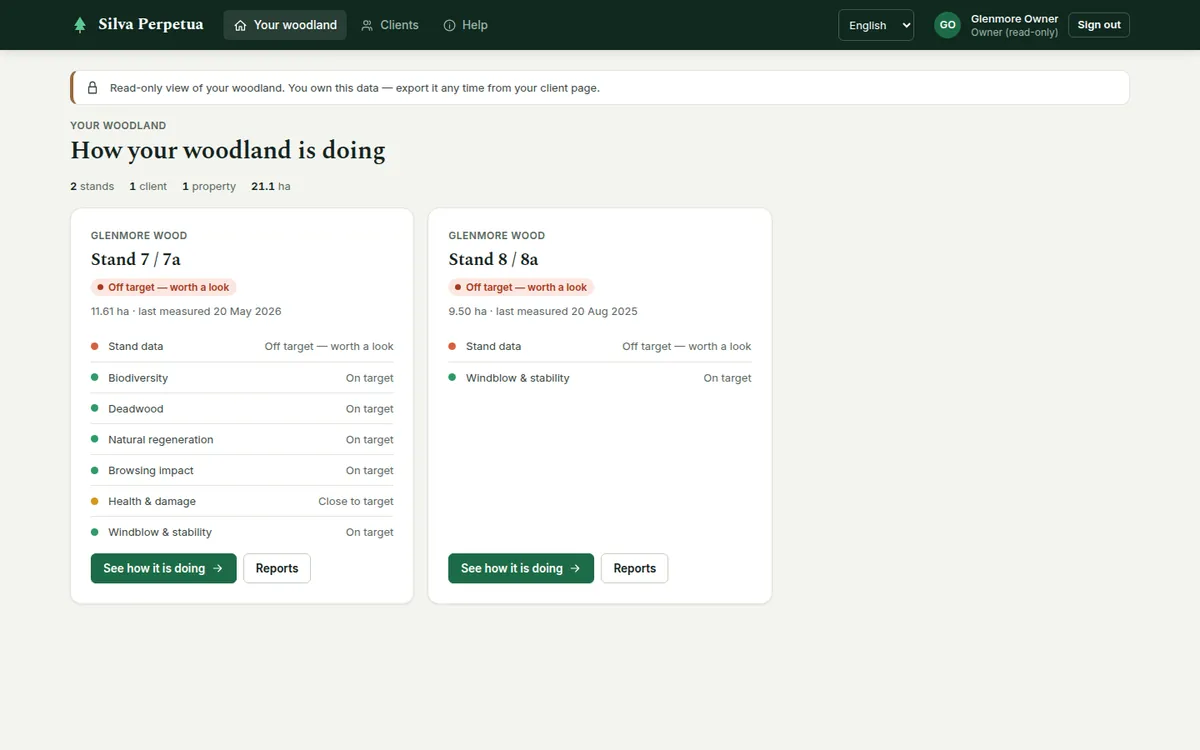
Task: Click Stand data label in Stand 7 / 7a card
Action: click(136, 347)
